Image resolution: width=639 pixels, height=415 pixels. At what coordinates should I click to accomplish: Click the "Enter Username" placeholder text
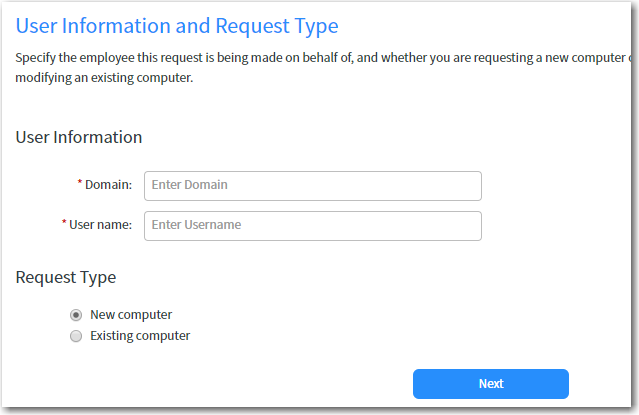[196, 225]
